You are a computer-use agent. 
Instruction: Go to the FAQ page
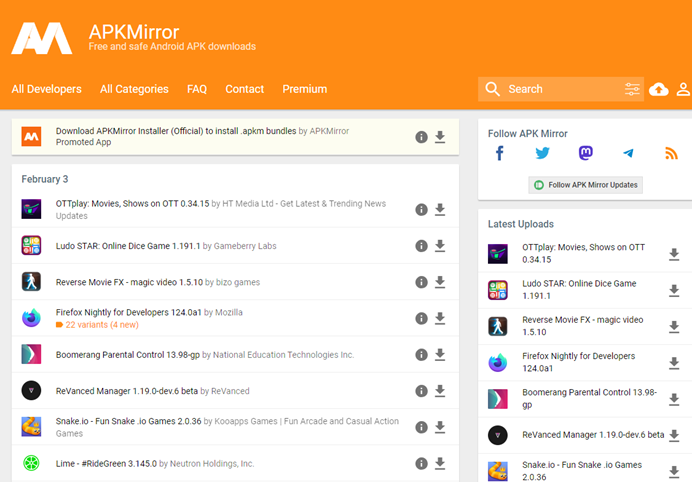(x=197, y=89)
